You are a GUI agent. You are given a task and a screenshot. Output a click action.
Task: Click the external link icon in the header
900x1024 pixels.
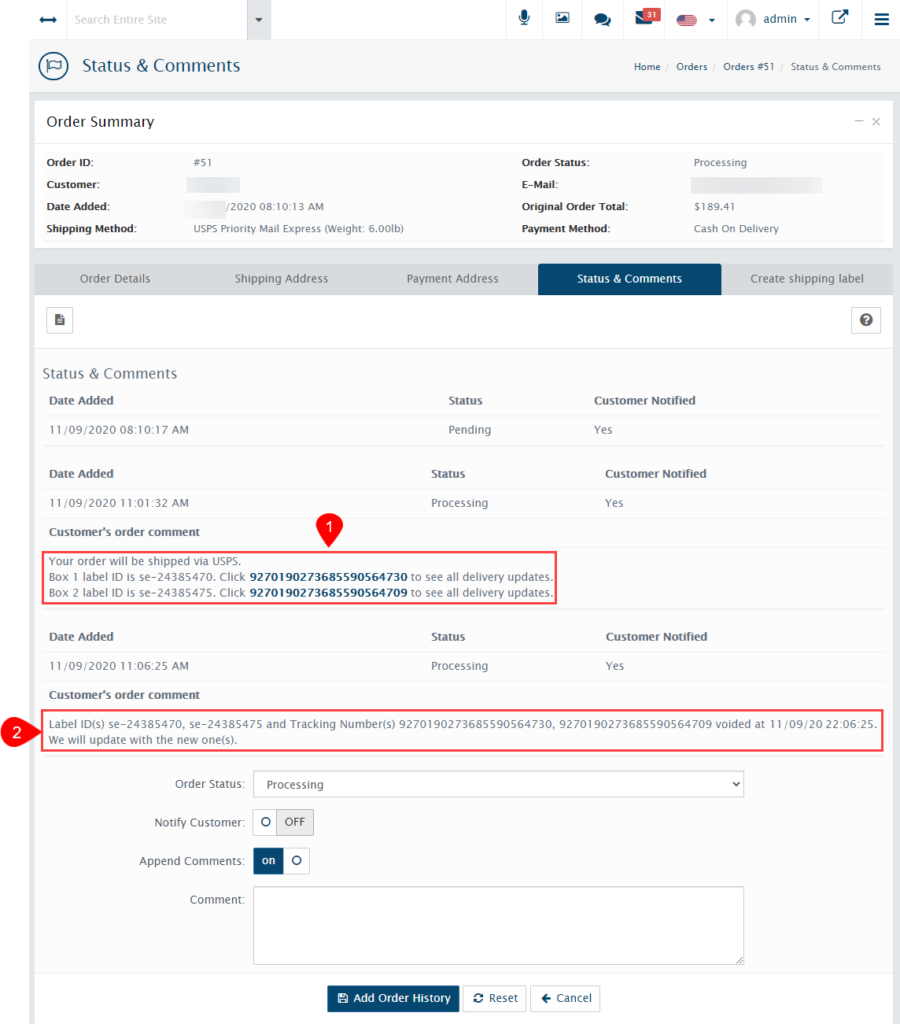(x=839, y=19)
